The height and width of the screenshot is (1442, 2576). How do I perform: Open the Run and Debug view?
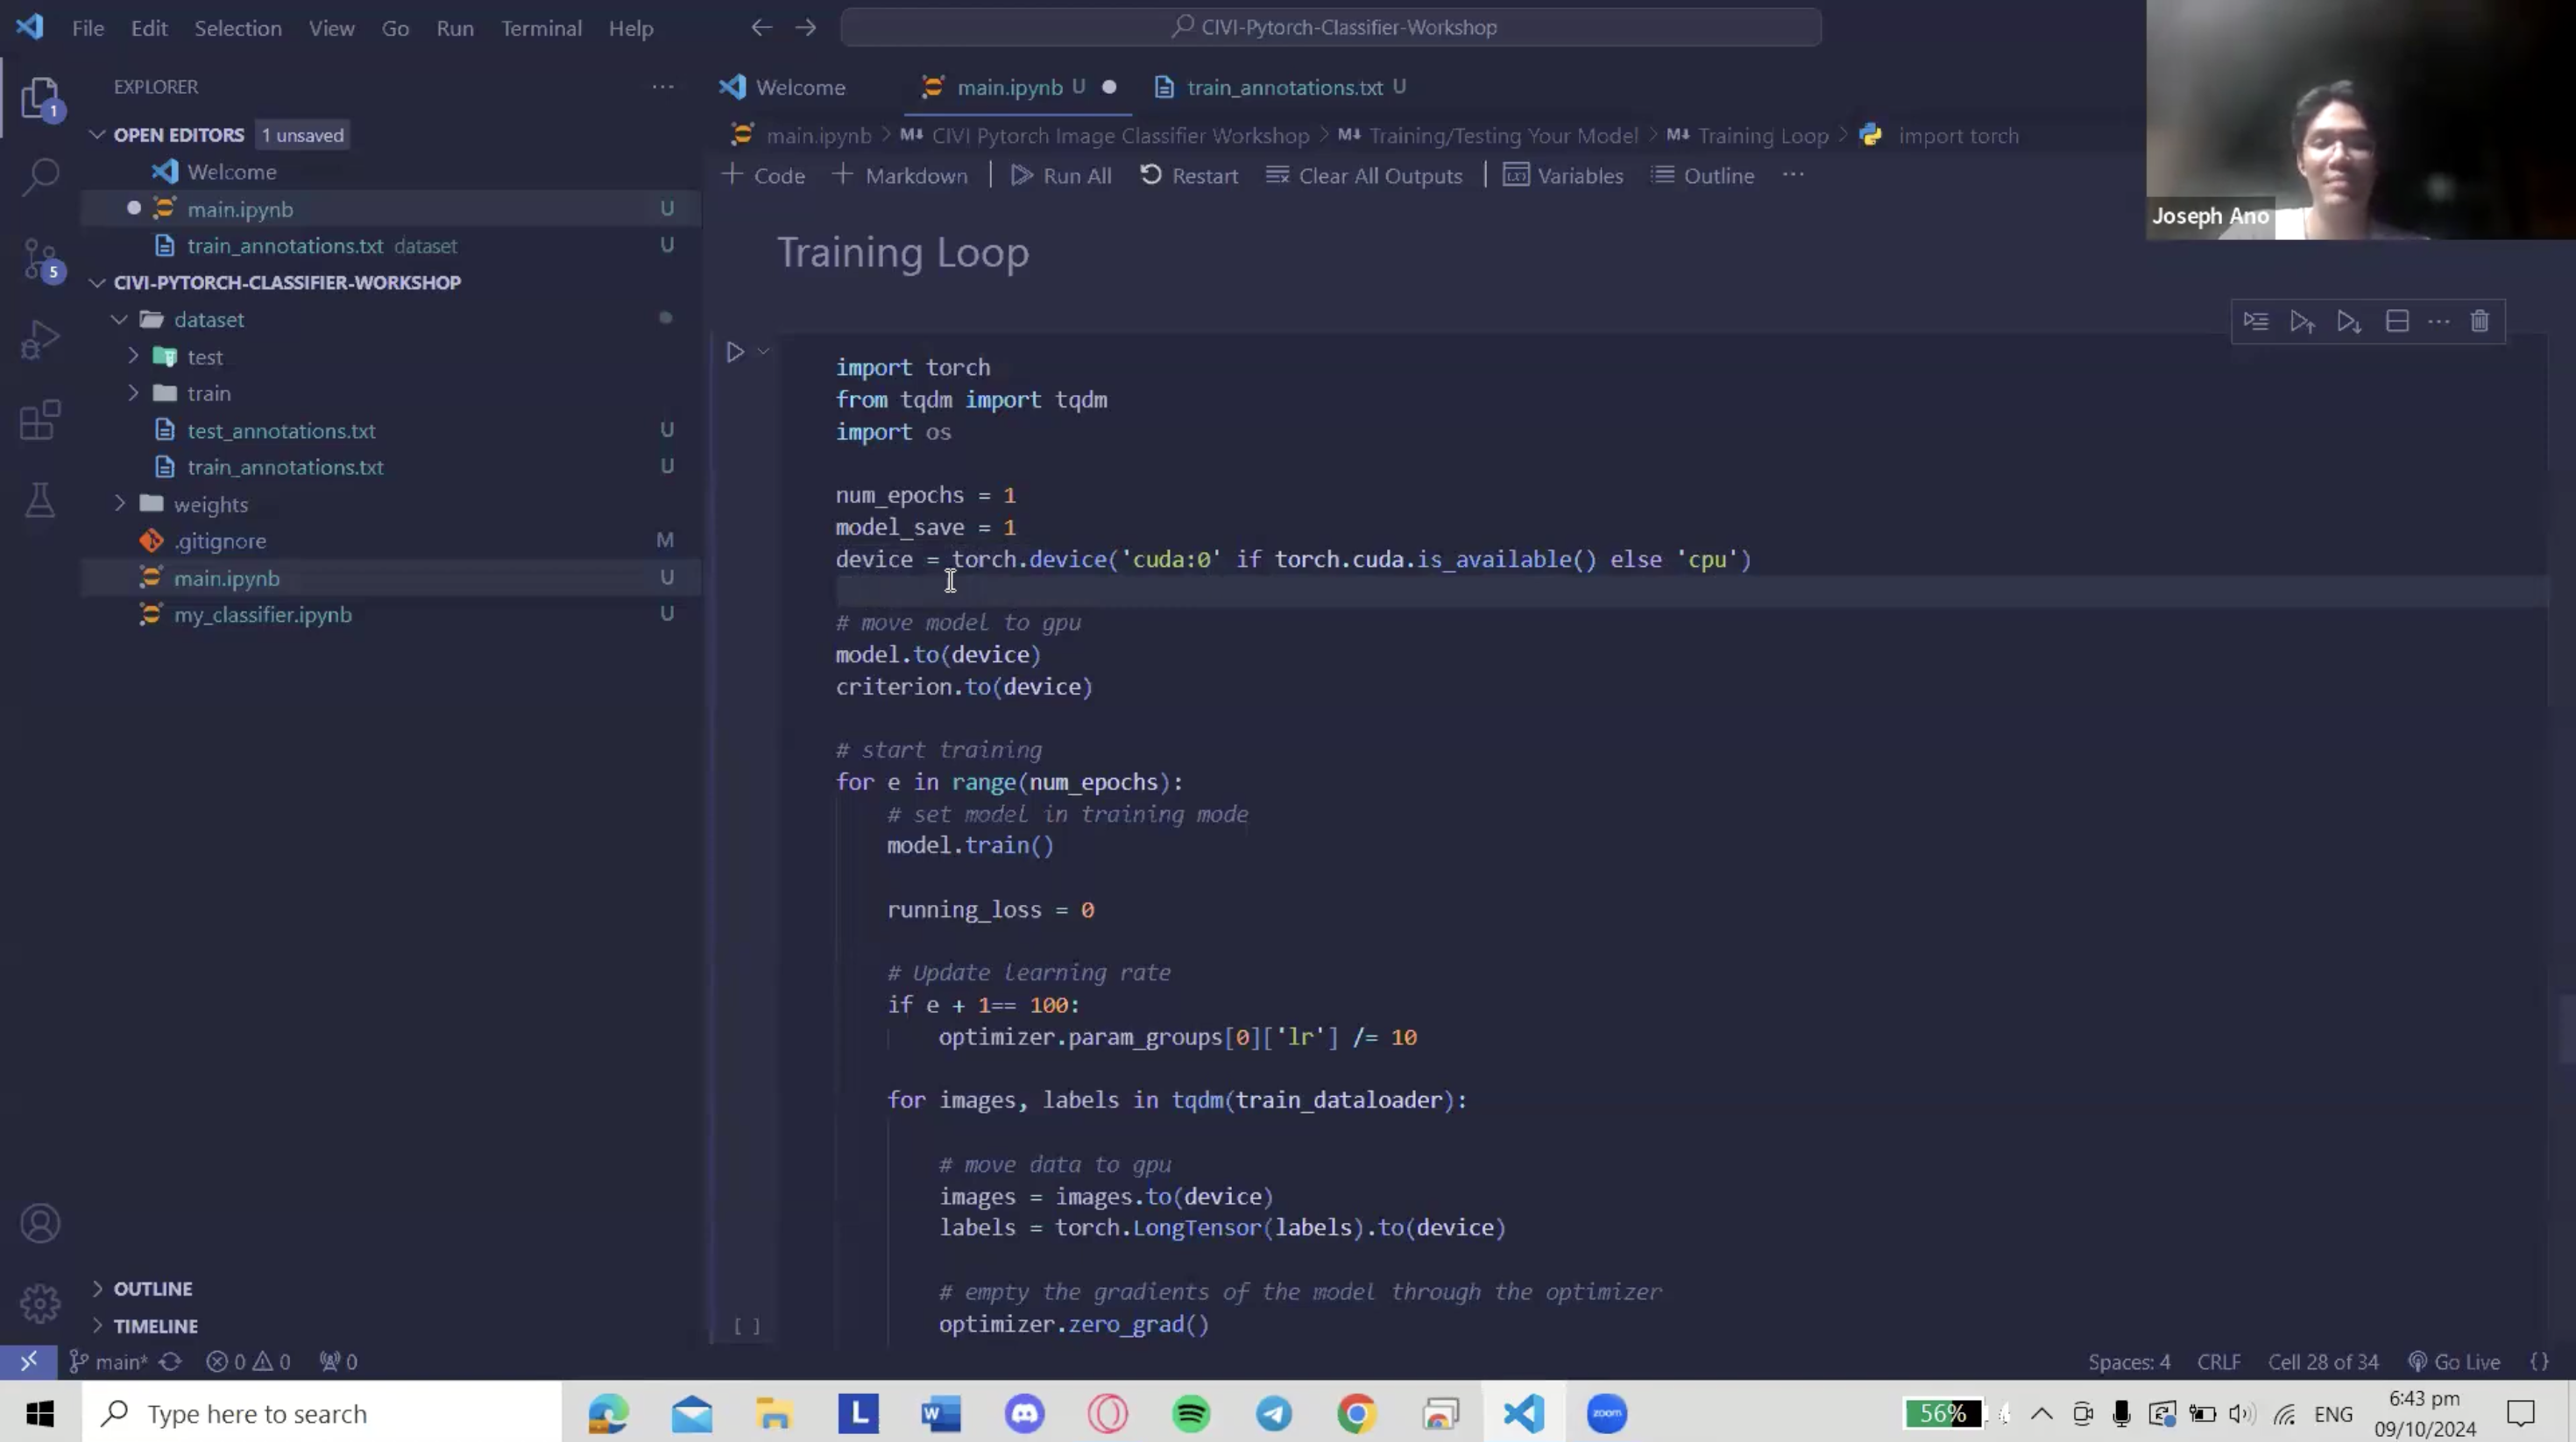click(x=41, y=340)
